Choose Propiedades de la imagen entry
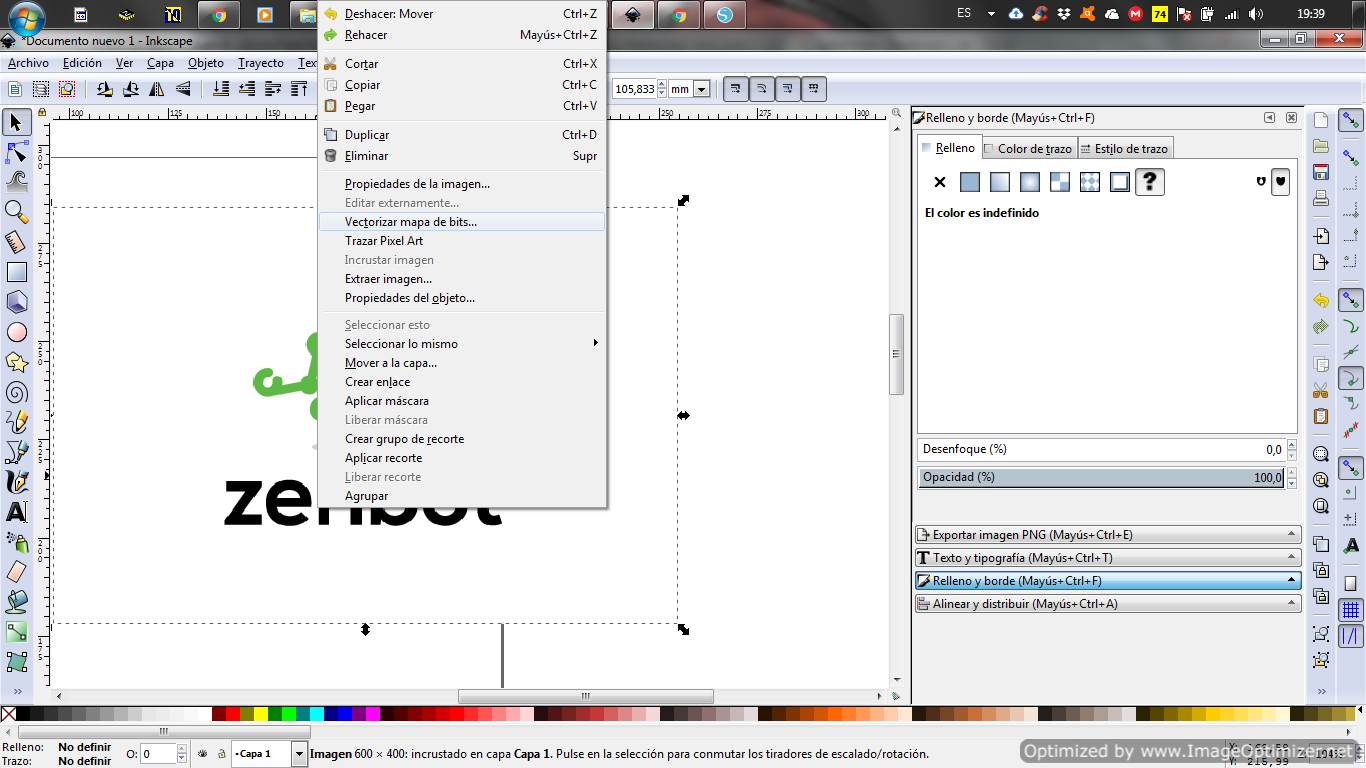This screenshot has height=768, width=1366. pyautogui.click(x=462, y=184)
